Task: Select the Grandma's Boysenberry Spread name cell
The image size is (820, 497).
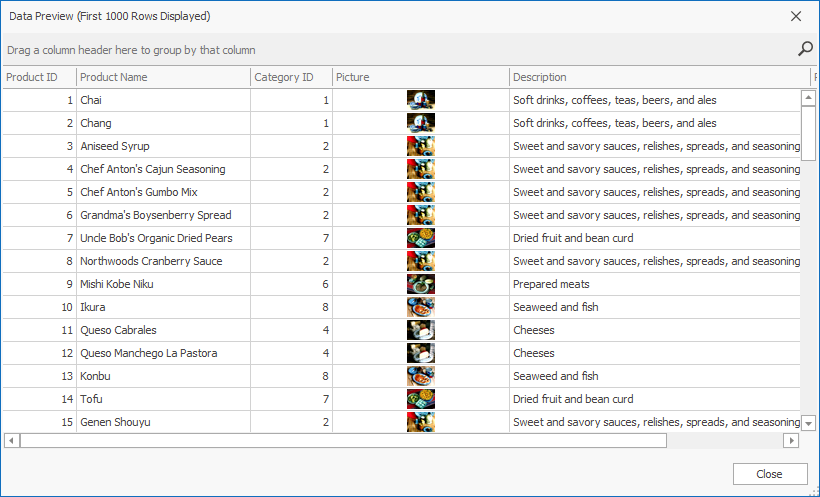Action: 156,215
